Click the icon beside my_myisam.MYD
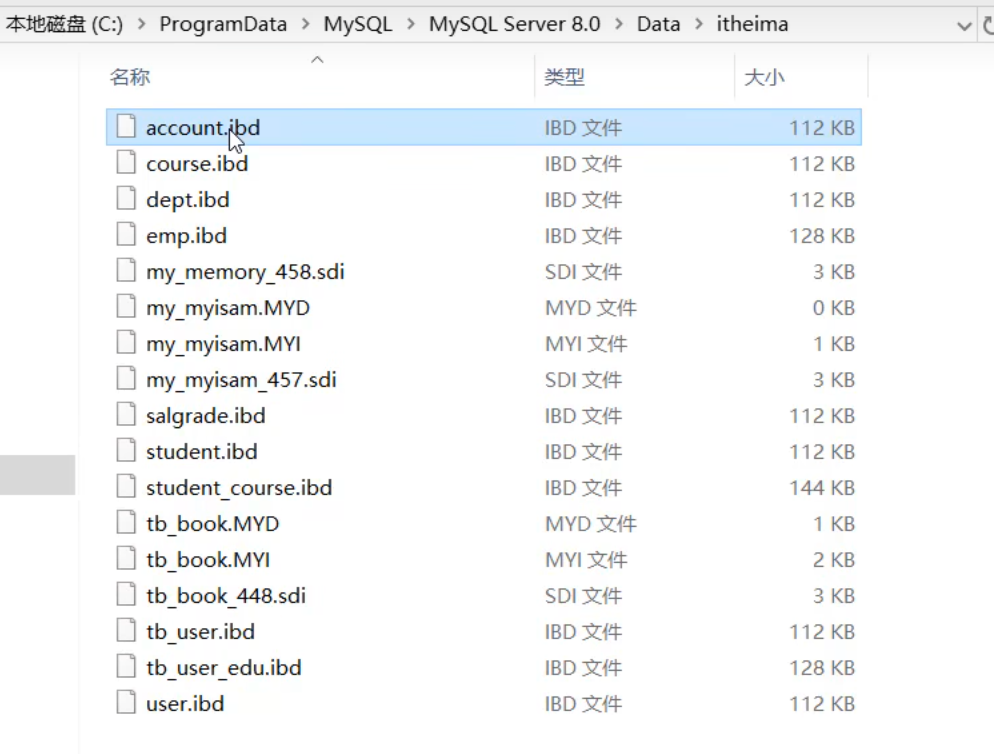The image size is (994, 754). point(125,307)
